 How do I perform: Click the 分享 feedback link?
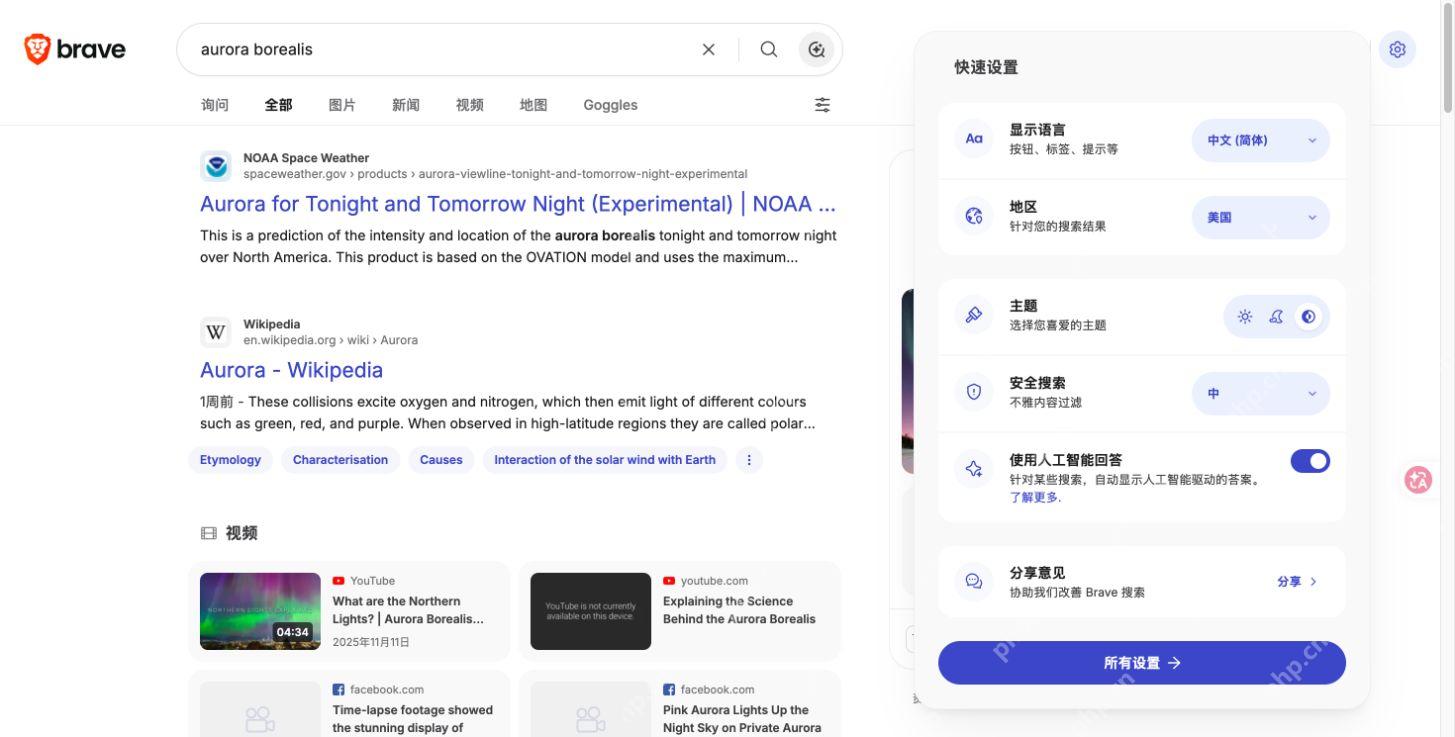pyautogui.click(x=1297, y=581)
